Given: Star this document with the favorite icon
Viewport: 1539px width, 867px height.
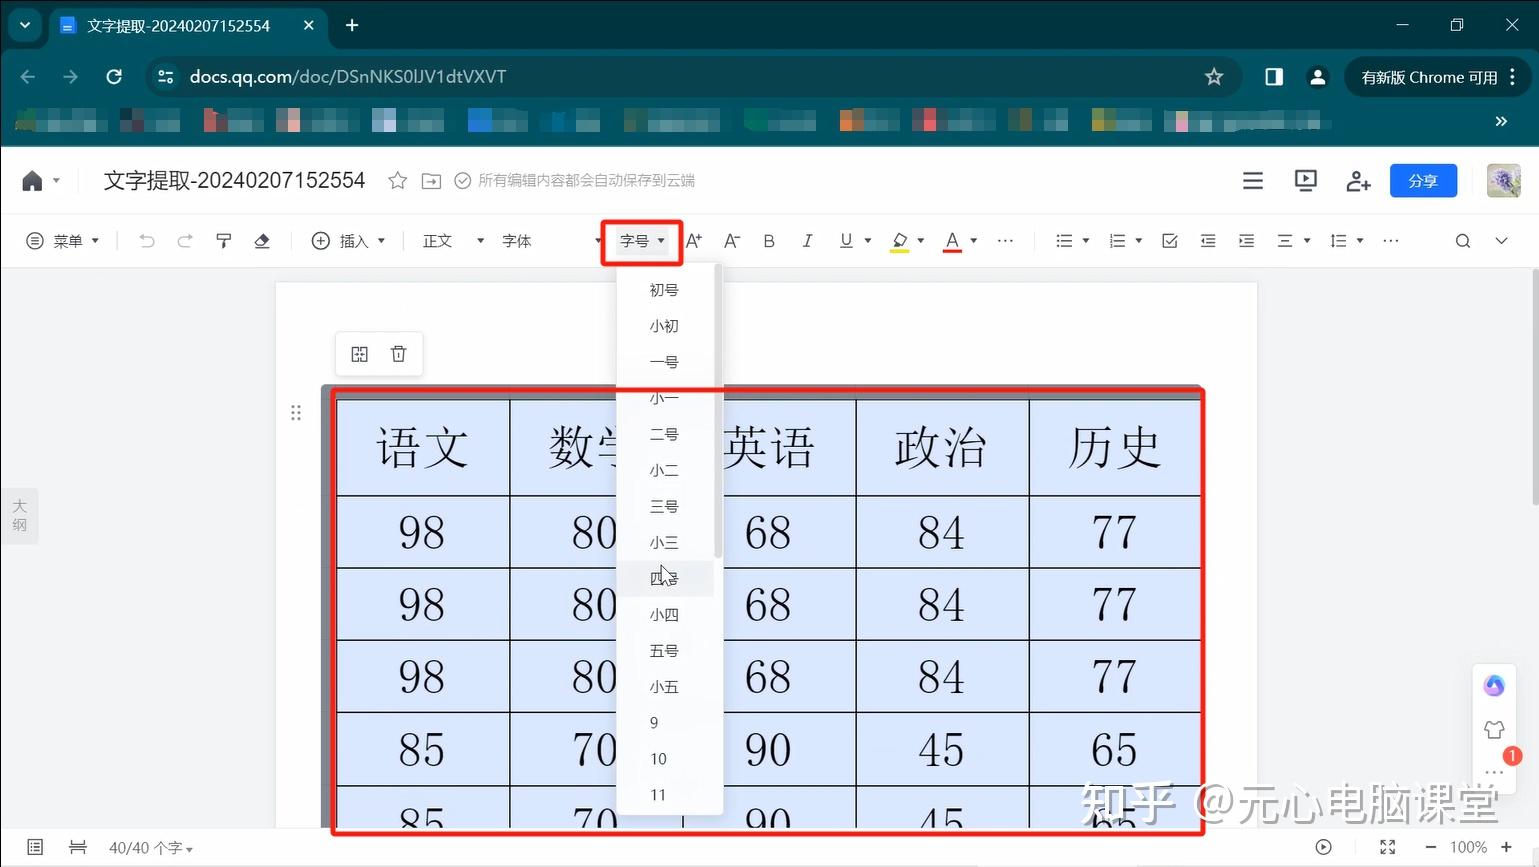Looking at the screenshot, I should click(397, 180).
